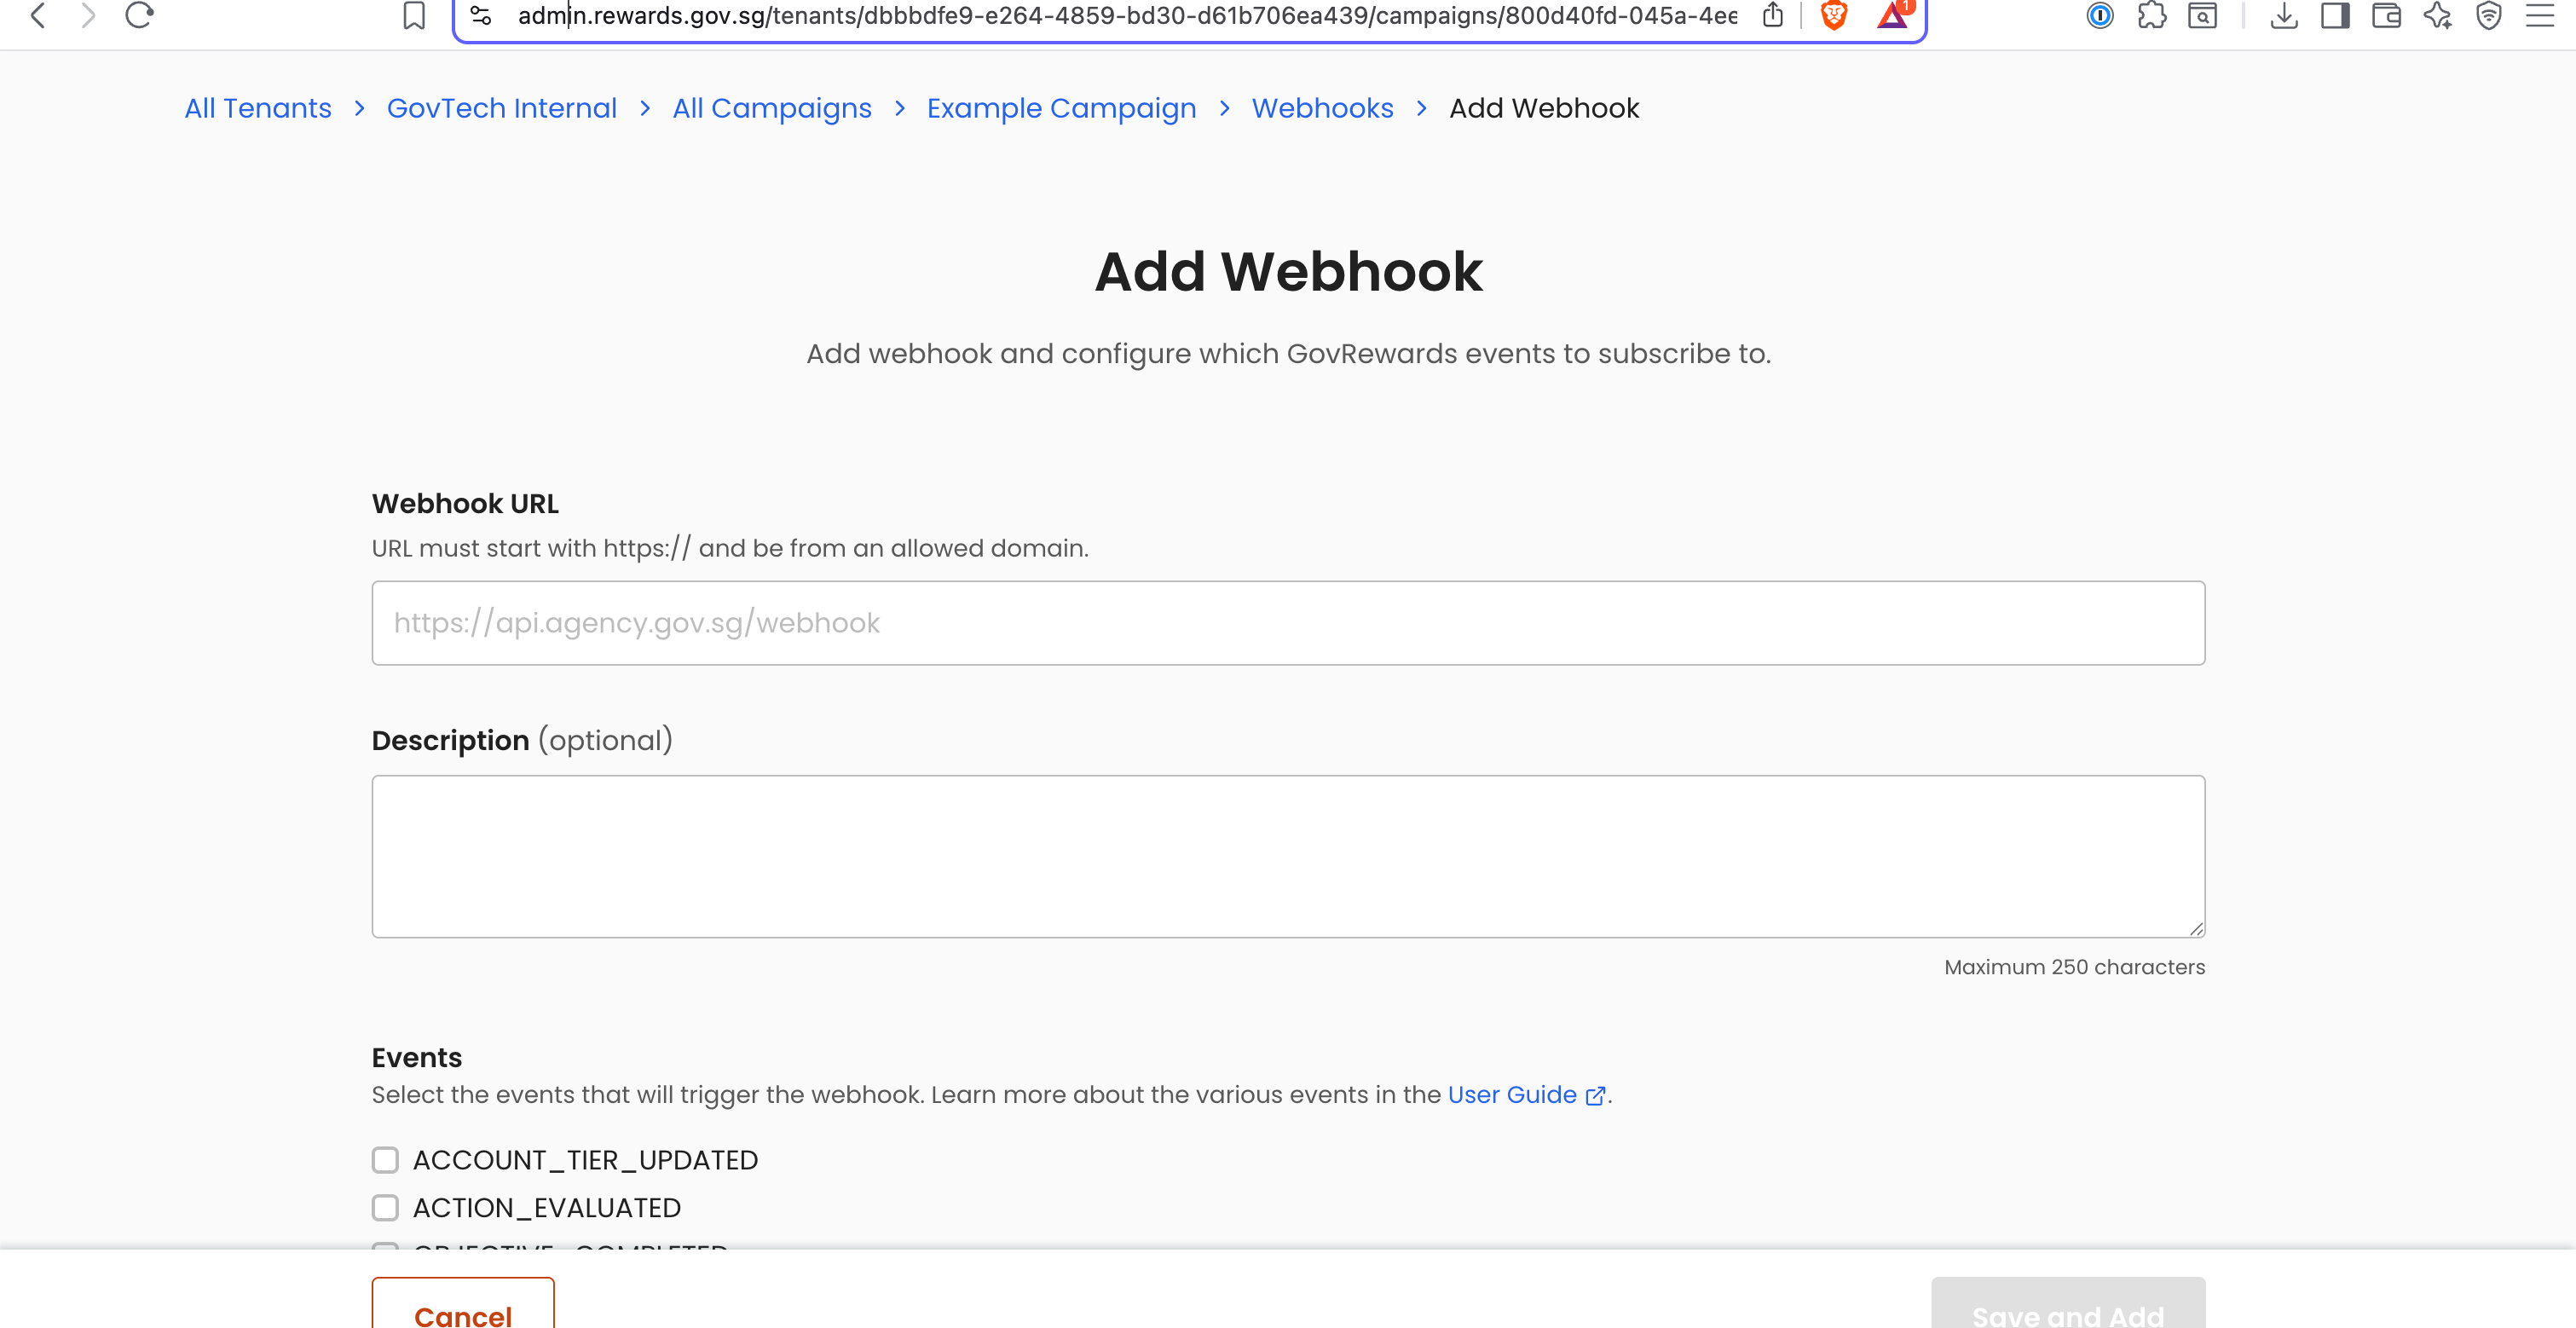Go to All Tenants breadcrumb
This screenshot has height=1328, width=2576.
click(257, 108)
